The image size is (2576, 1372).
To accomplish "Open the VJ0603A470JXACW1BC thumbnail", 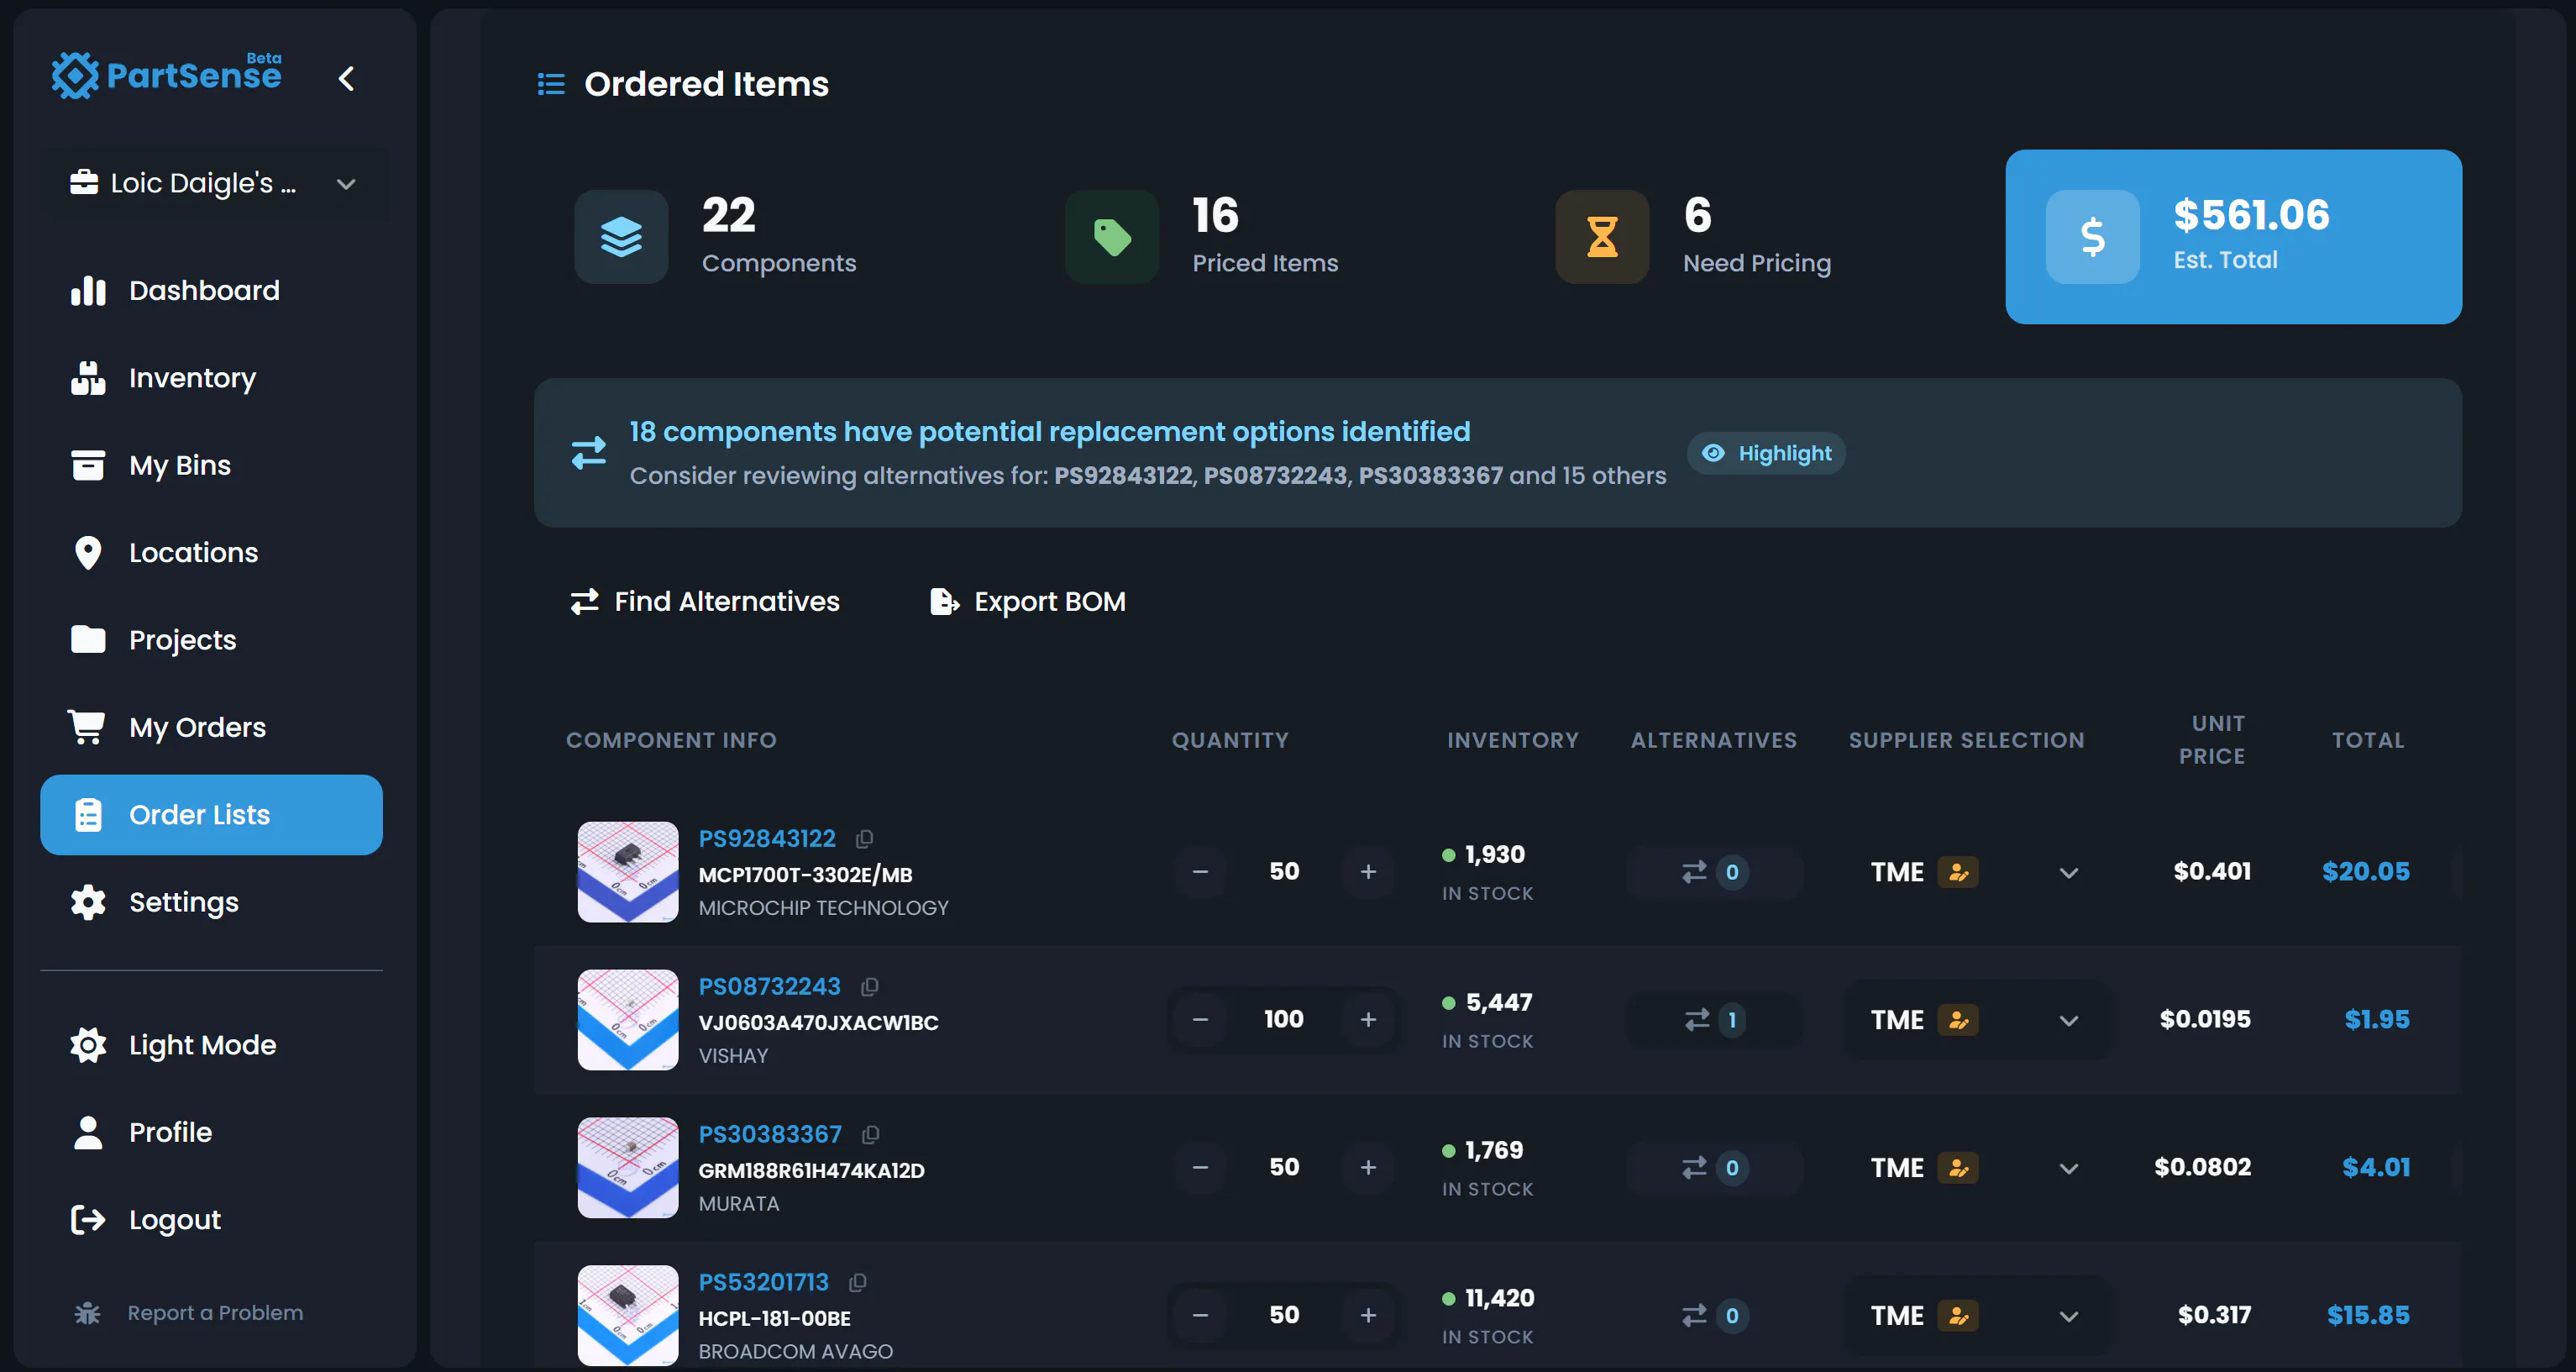I will (x=628, y=1019).
